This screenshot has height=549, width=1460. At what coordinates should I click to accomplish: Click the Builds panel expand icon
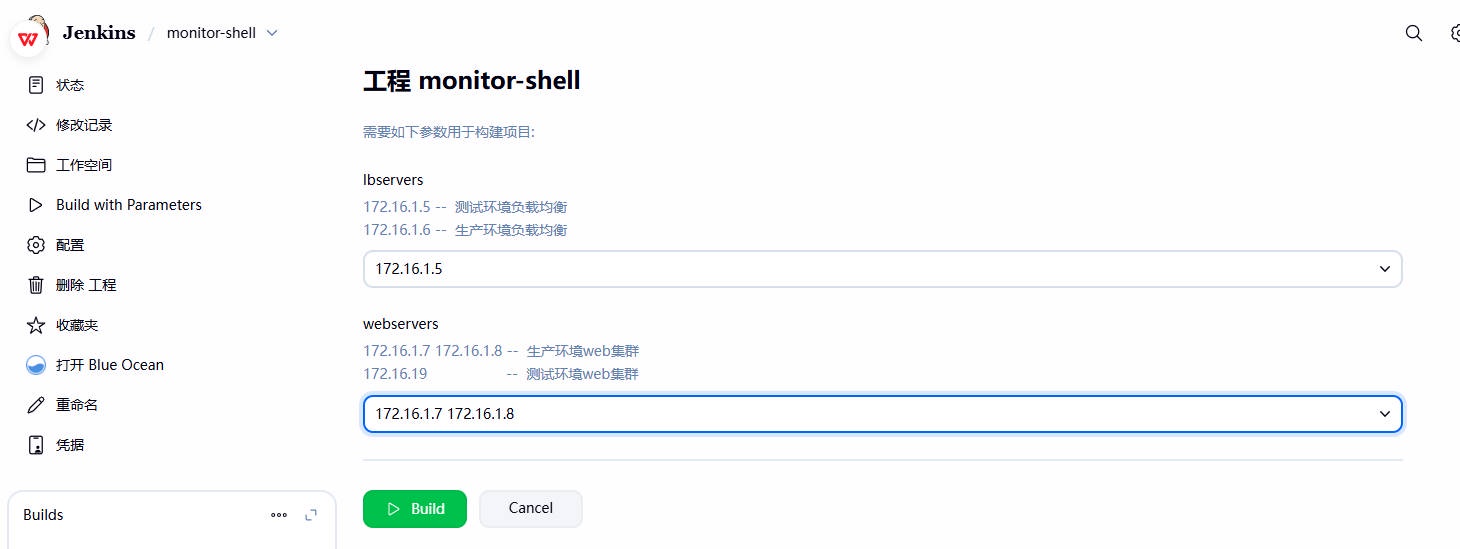(311, 515)
